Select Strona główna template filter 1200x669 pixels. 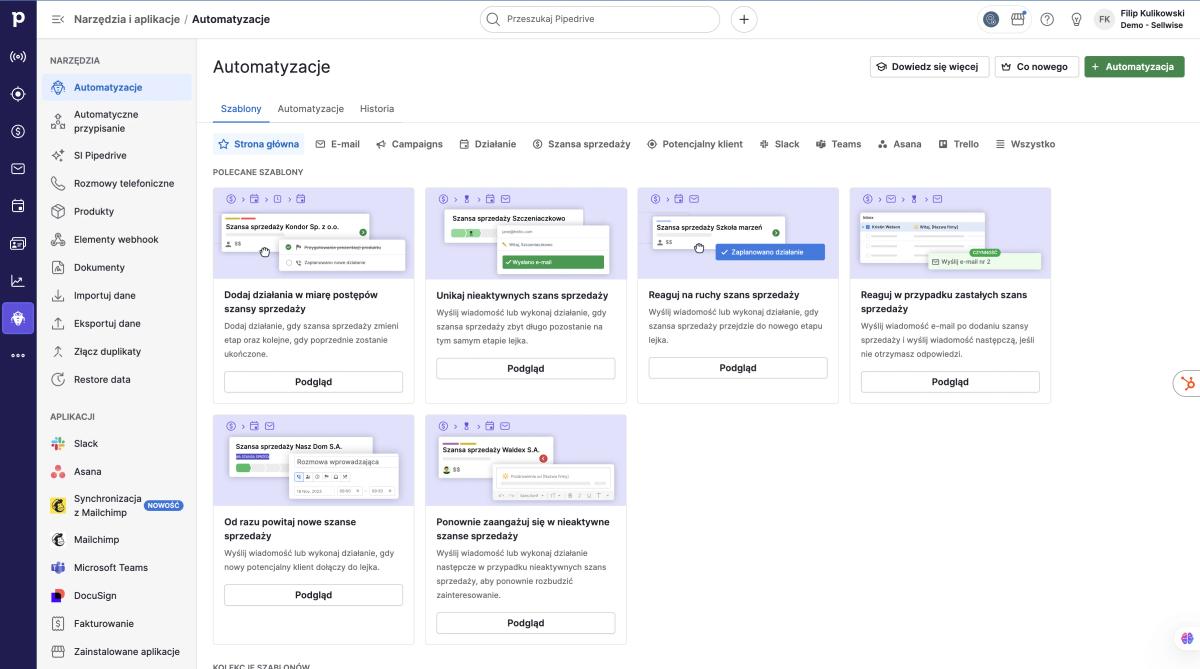259,144
